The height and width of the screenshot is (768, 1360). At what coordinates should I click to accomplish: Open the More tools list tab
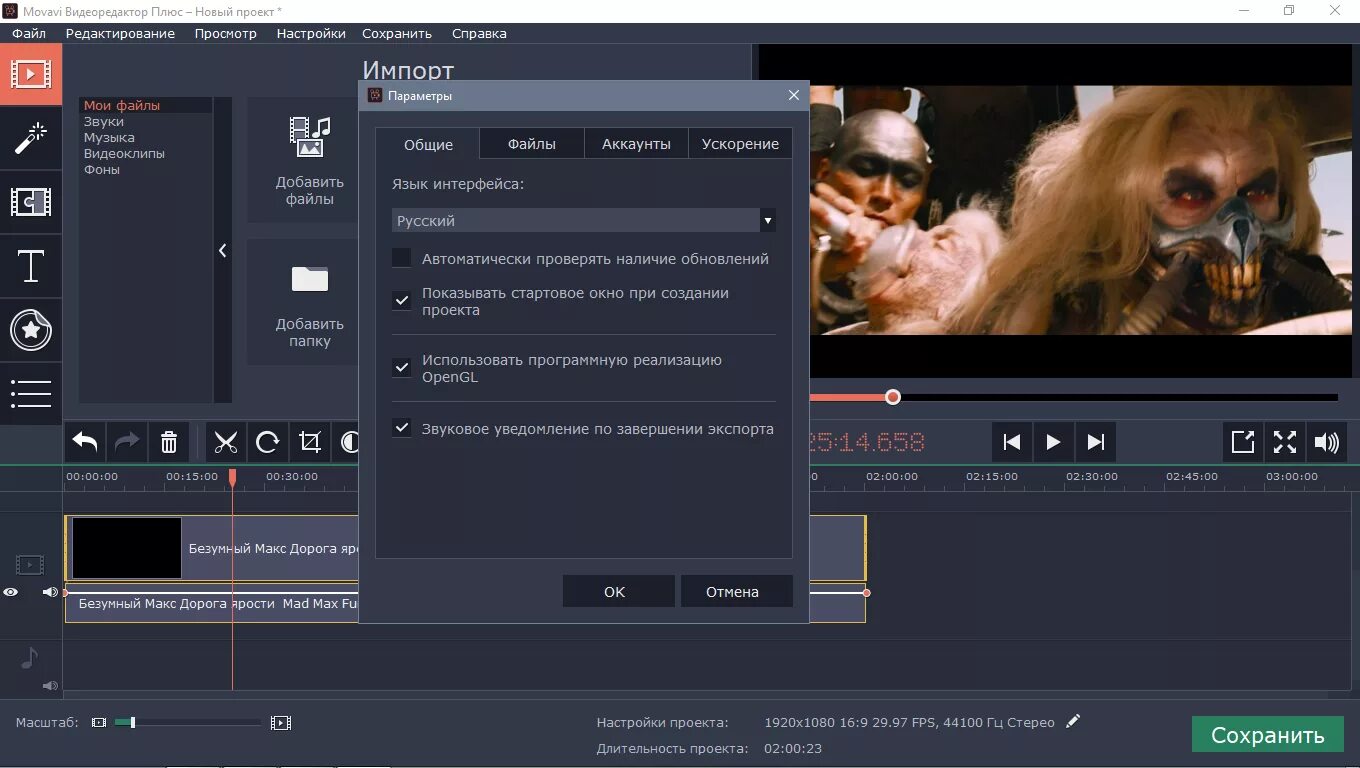click(31, 393)
